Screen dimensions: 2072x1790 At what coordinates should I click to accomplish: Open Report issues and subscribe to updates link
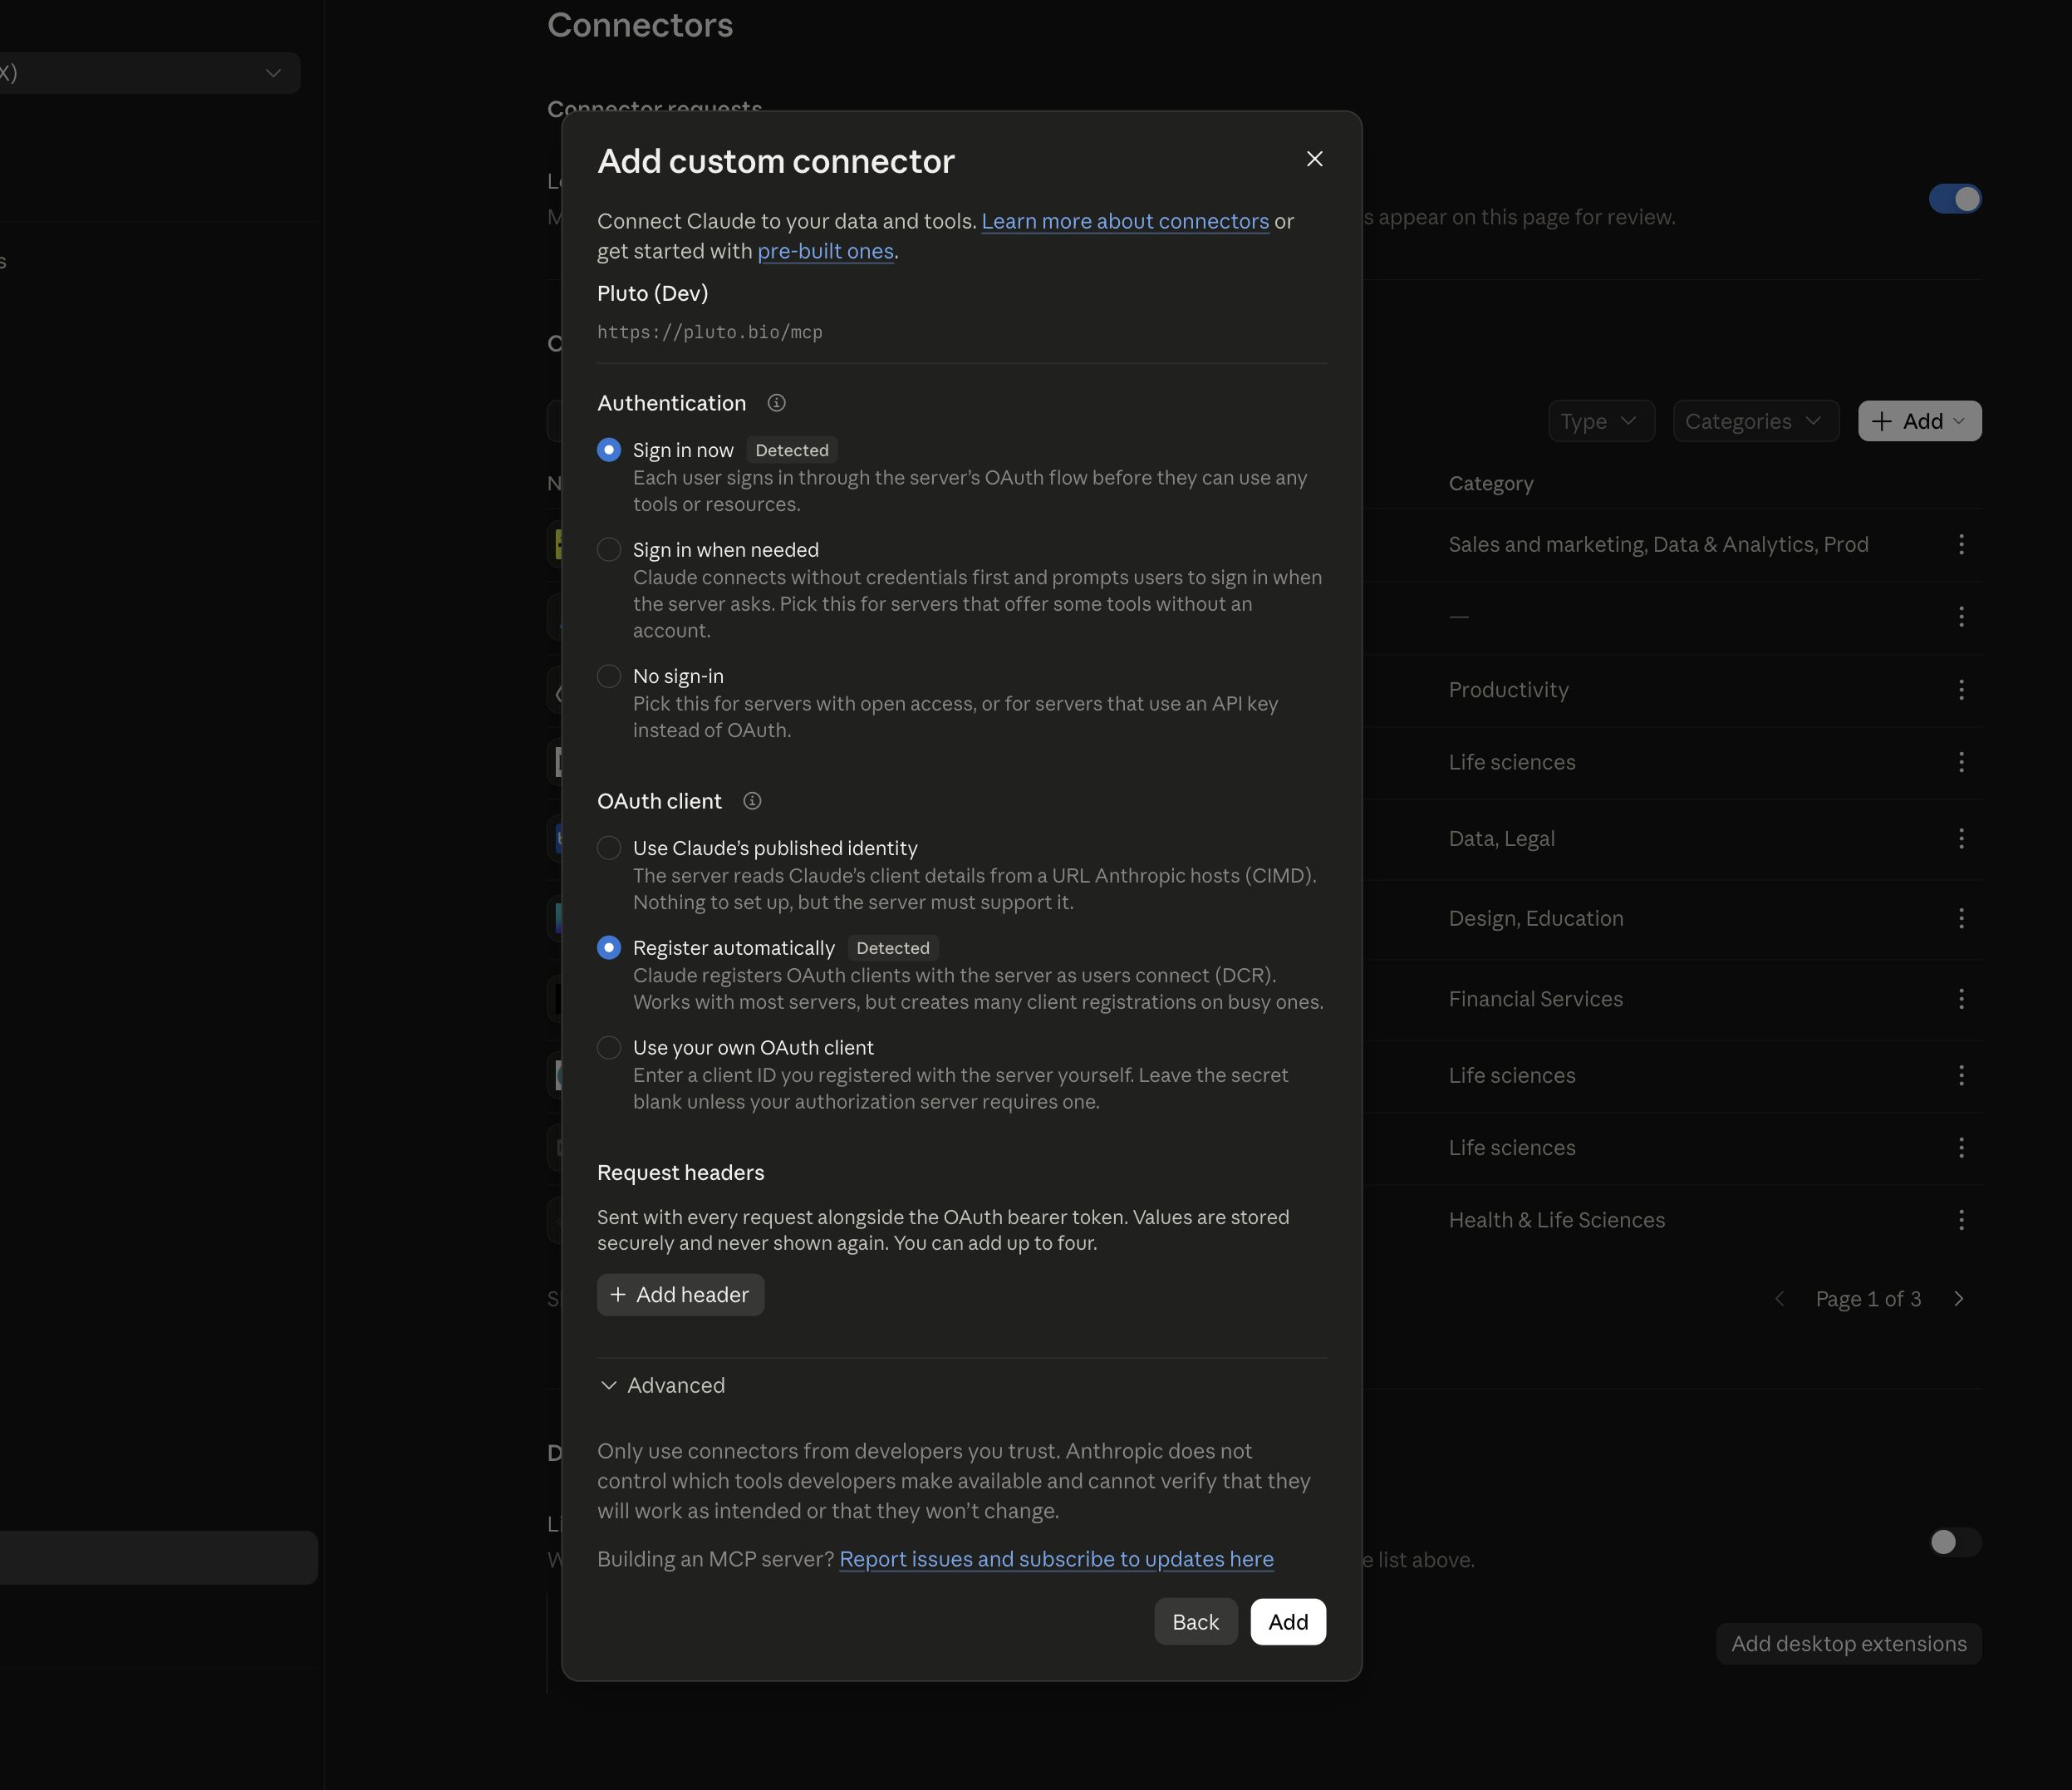1056,1559
